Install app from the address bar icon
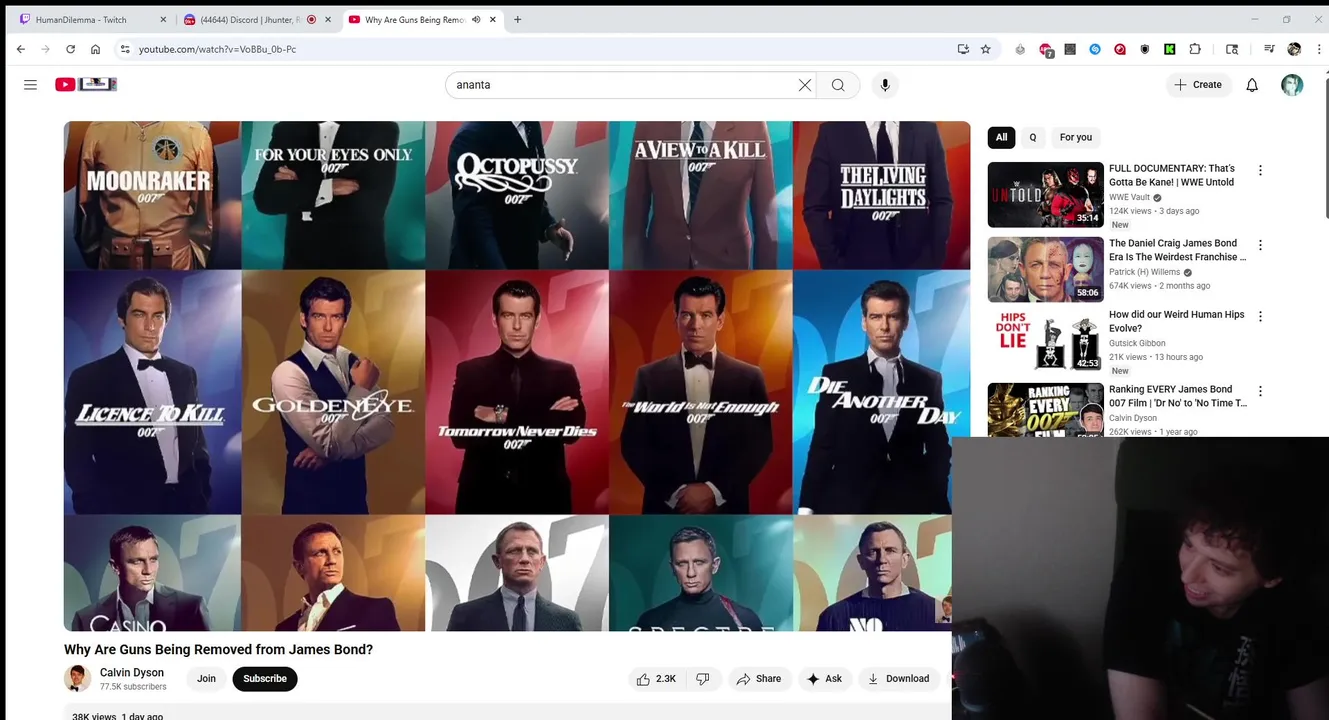Screen dimensions: 1329x720 click(963, 49)
